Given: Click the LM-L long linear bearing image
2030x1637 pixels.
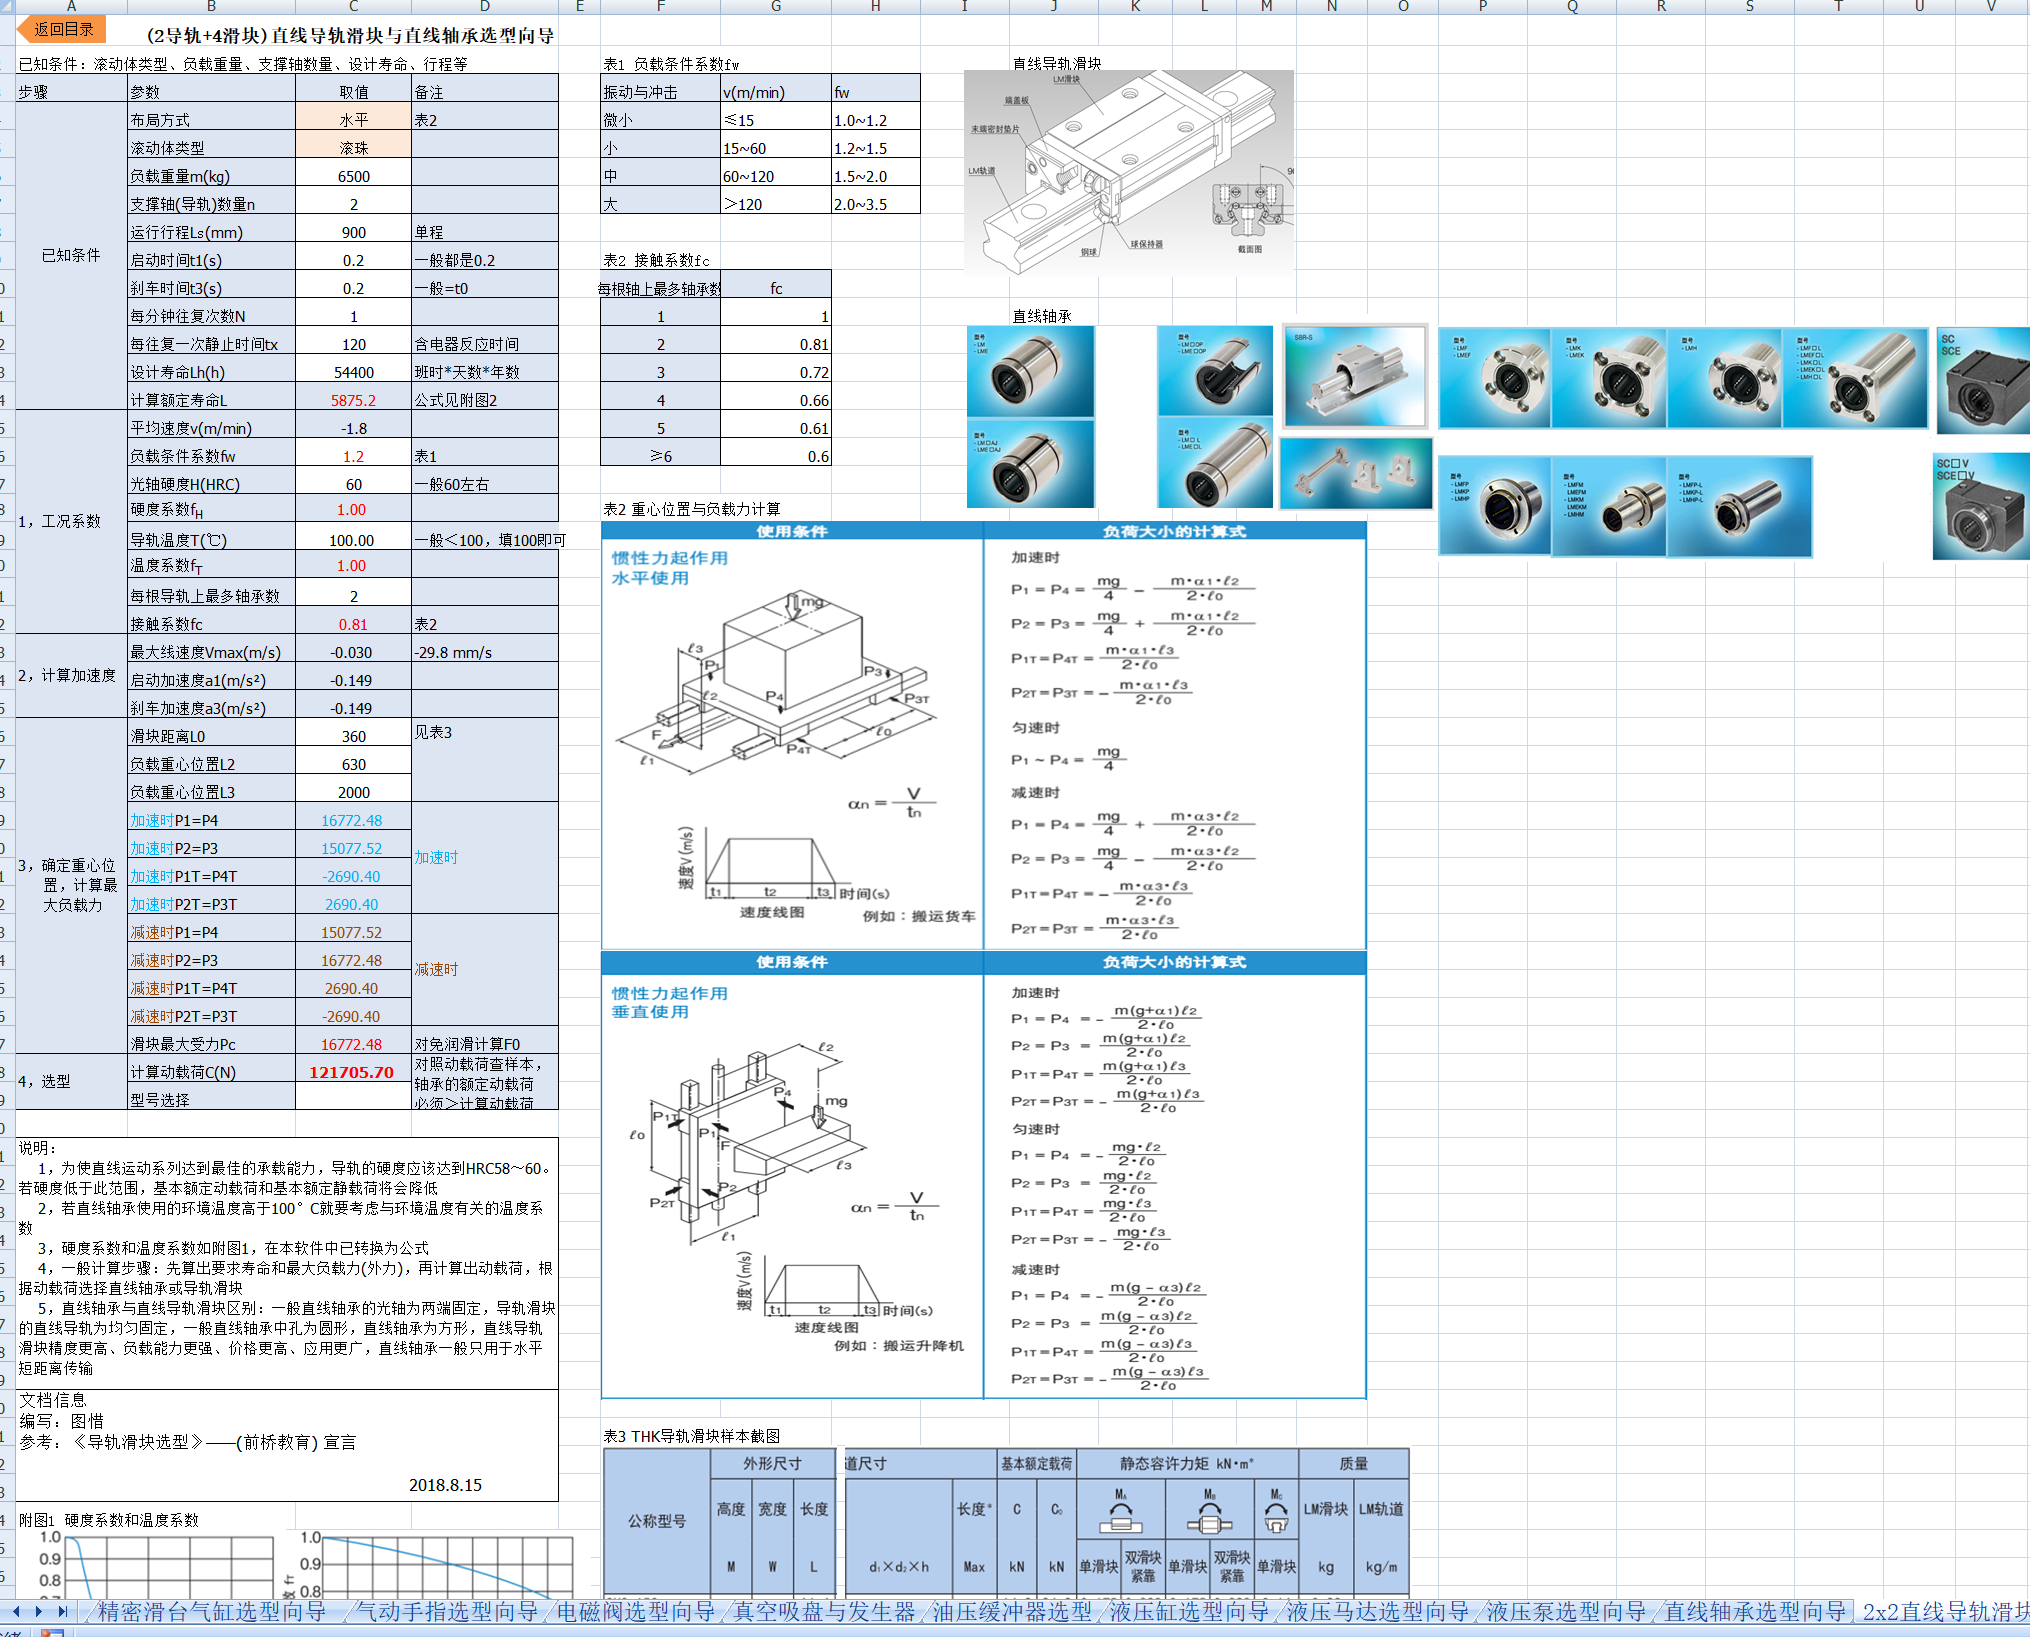Looking at the screenshot, I should 1215,463.
